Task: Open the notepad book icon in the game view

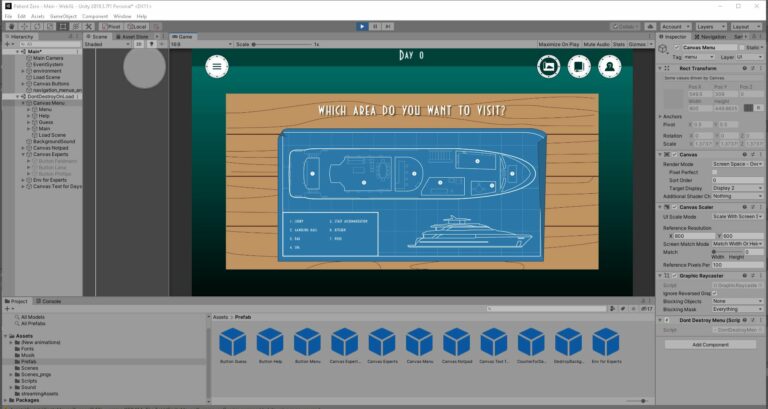Action: (578, 66)
